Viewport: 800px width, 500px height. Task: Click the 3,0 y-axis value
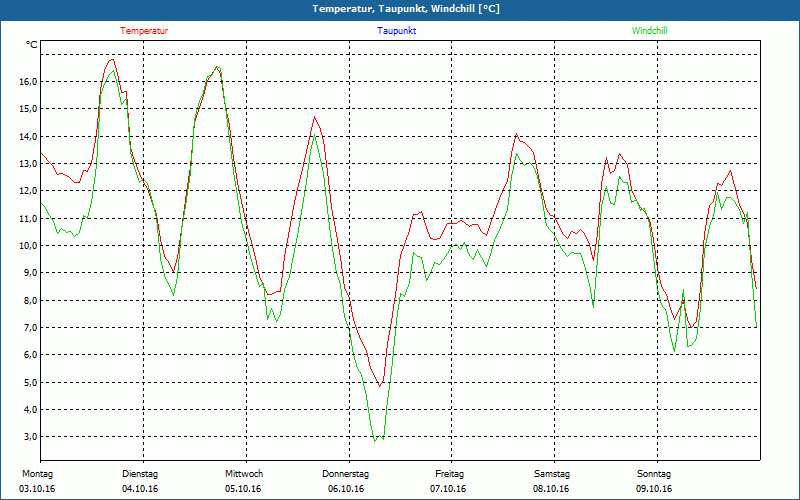[x=30, y=437]
